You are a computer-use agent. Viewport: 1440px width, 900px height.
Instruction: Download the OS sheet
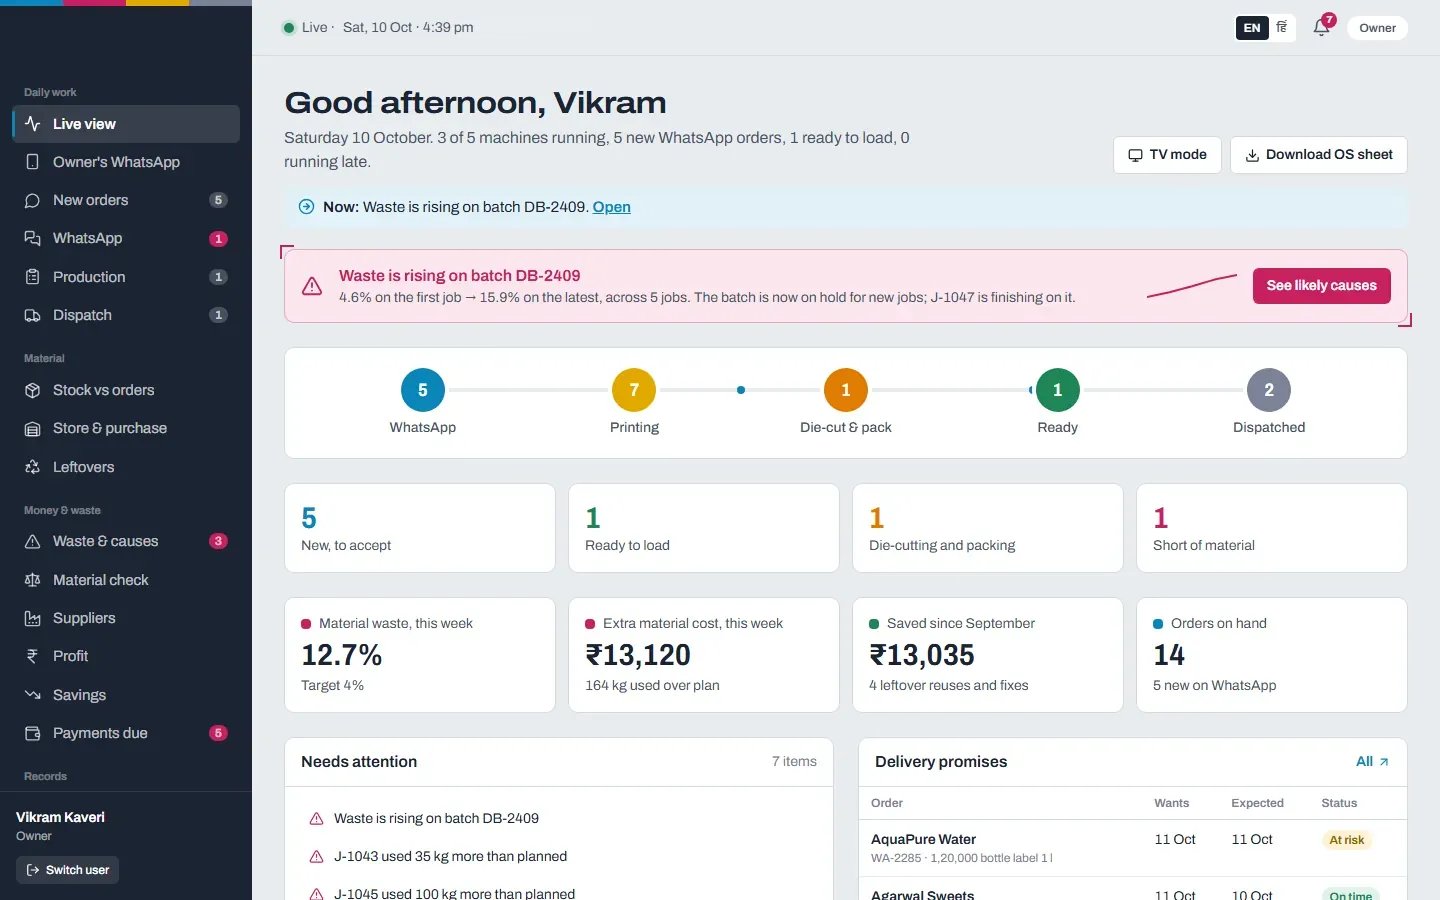[1319, 155]
